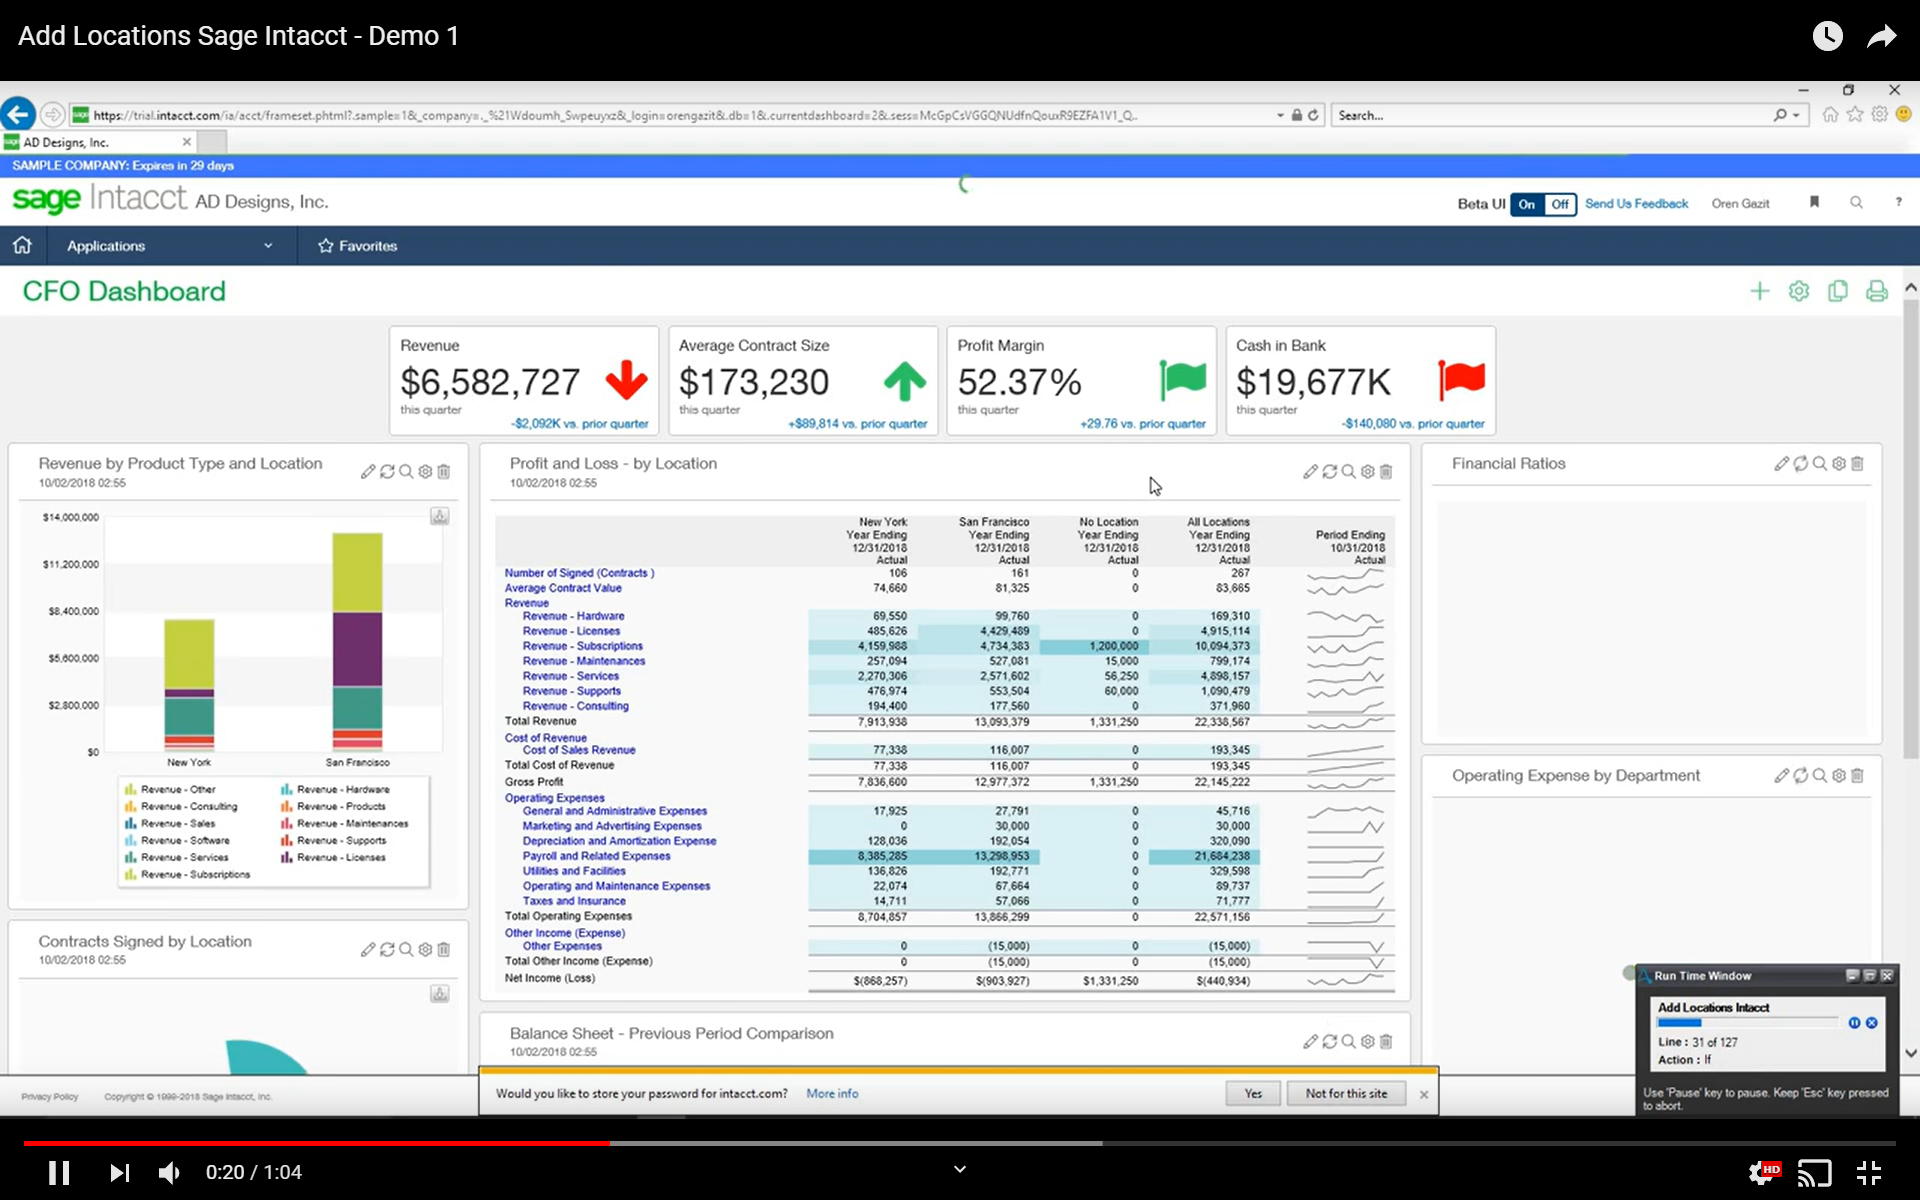The image size is (1920, 1200).
Task: Open browser search provider dropdown
Action: pos(1796,116)
